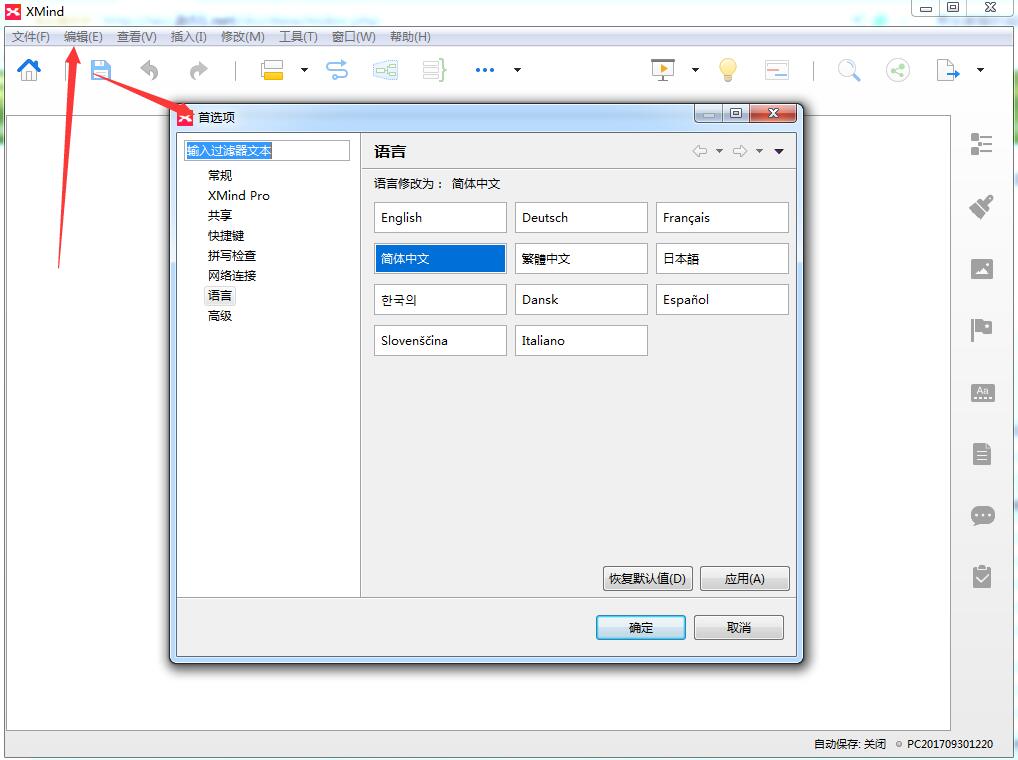Open the Markers flag panel in sidebar
This screenshot has width=1018, height=760.
click(x=982, y=330)
